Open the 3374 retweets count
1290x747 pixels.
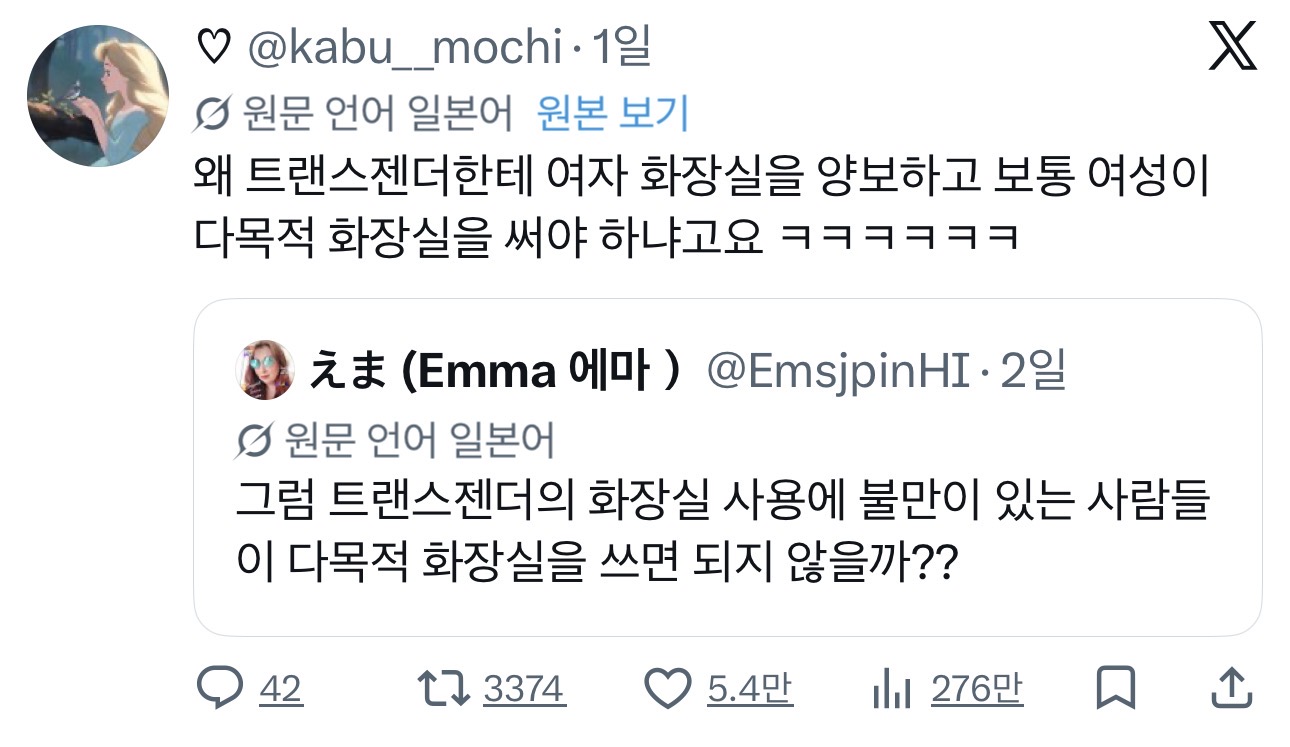[x=524, y=689]
